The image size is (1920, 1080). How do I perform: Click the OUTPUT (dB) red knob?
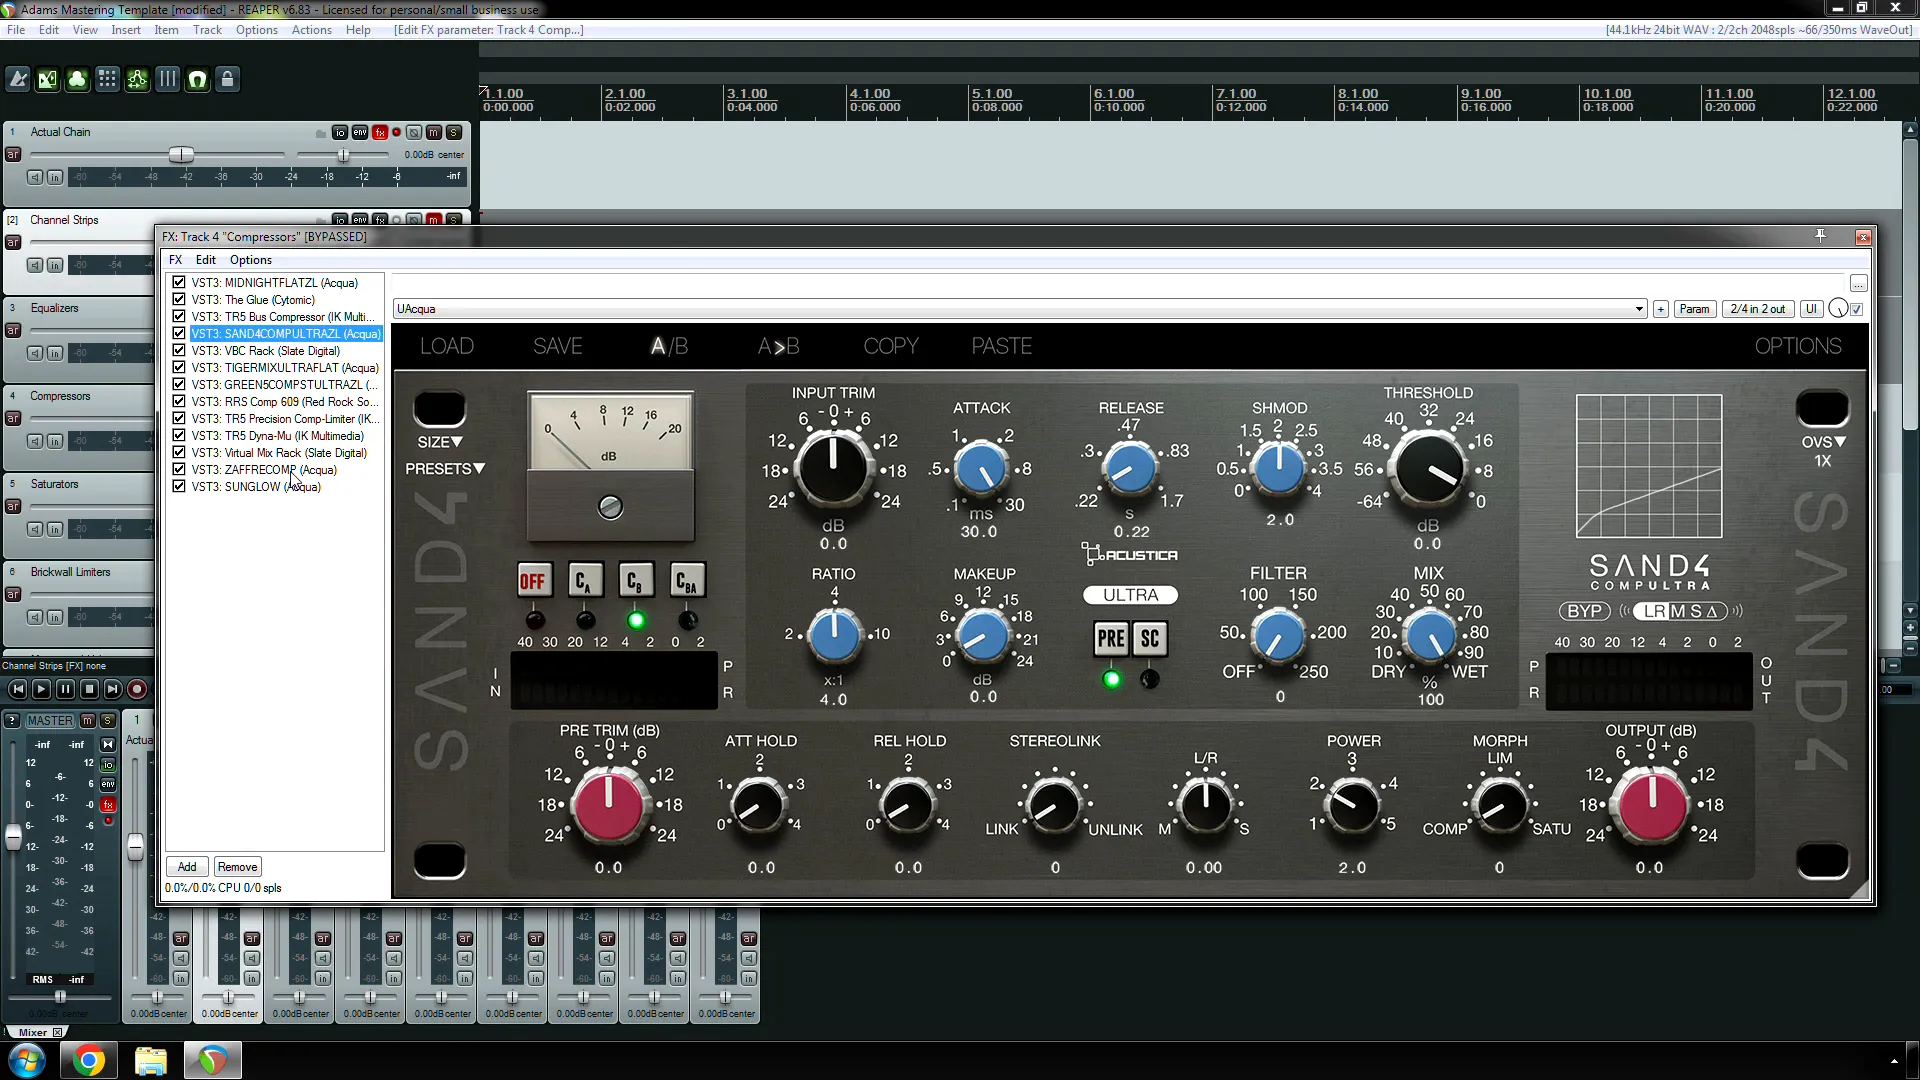1652,804
